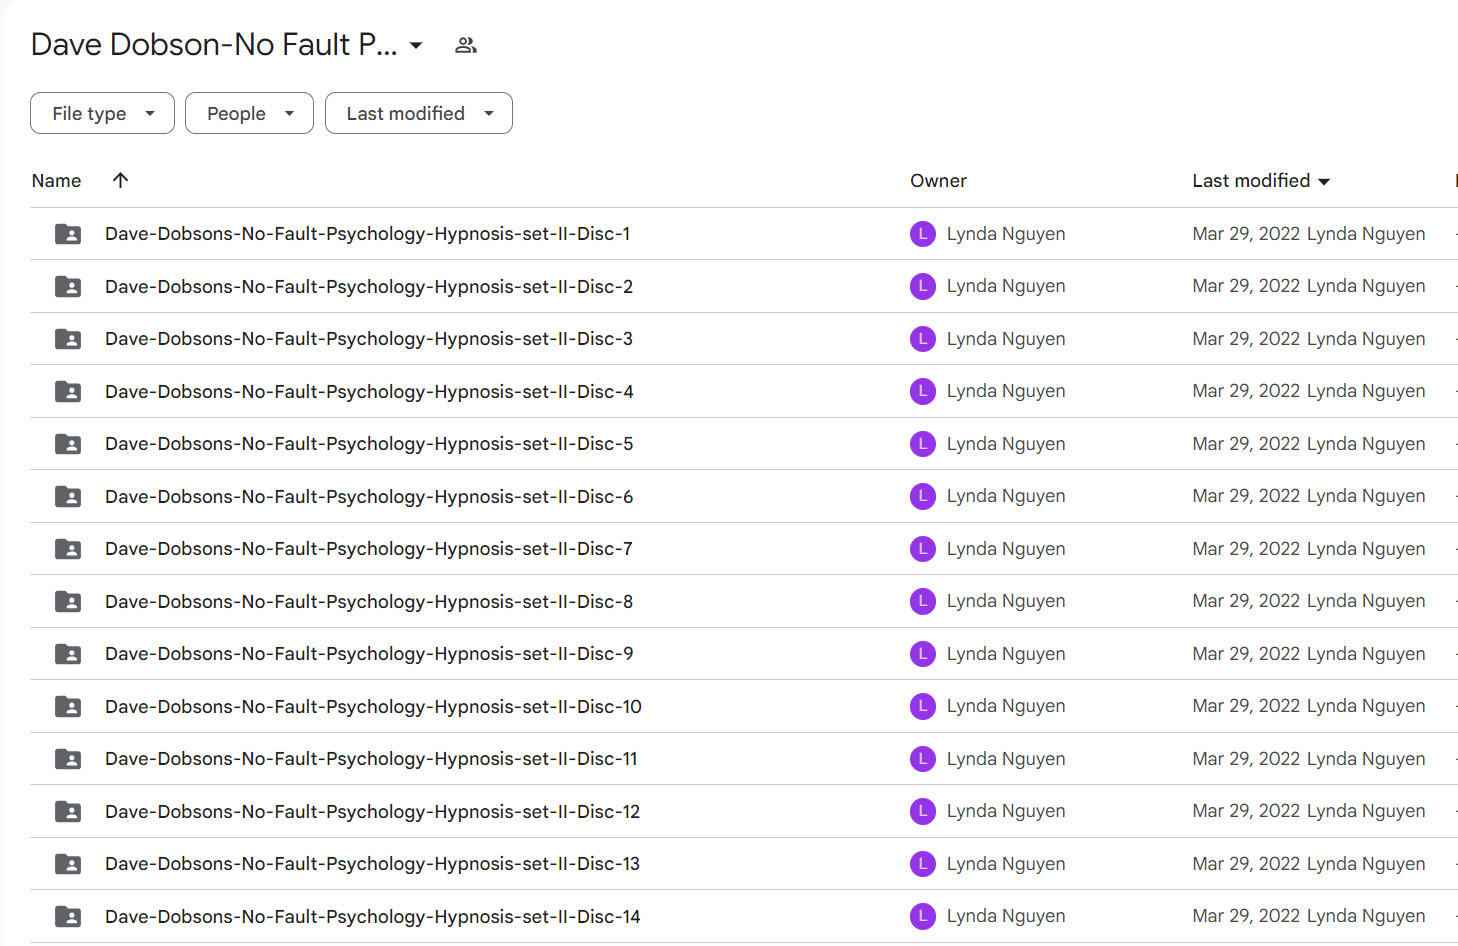Click the shared folder icon for Disc-1
Screen dimensions: 1458x946
point(68,234)
